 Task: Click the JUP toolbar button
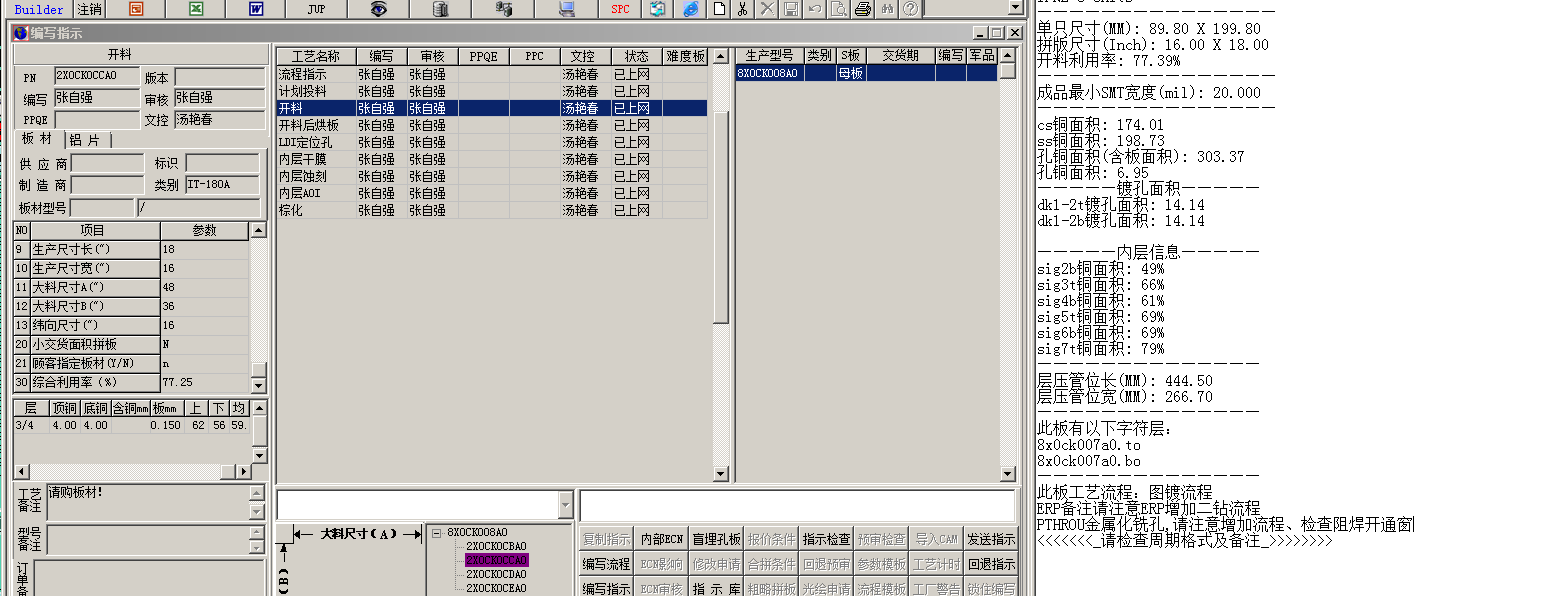[317, 9]
